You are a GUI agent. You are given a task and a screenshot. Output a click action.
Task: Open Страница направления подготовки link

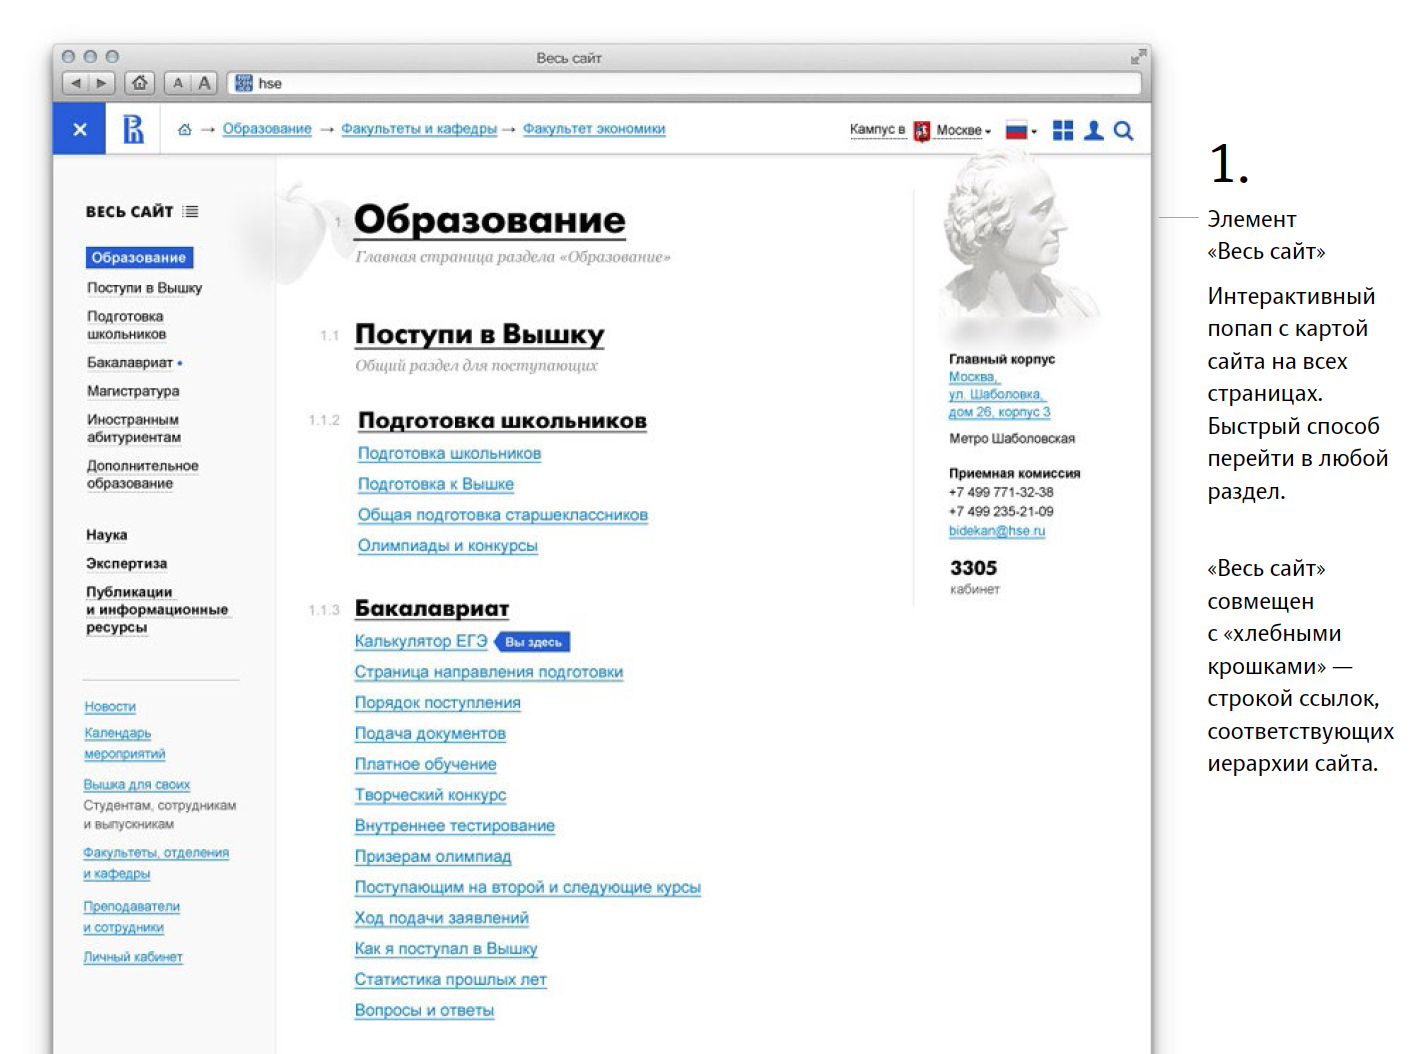(489, 672)
